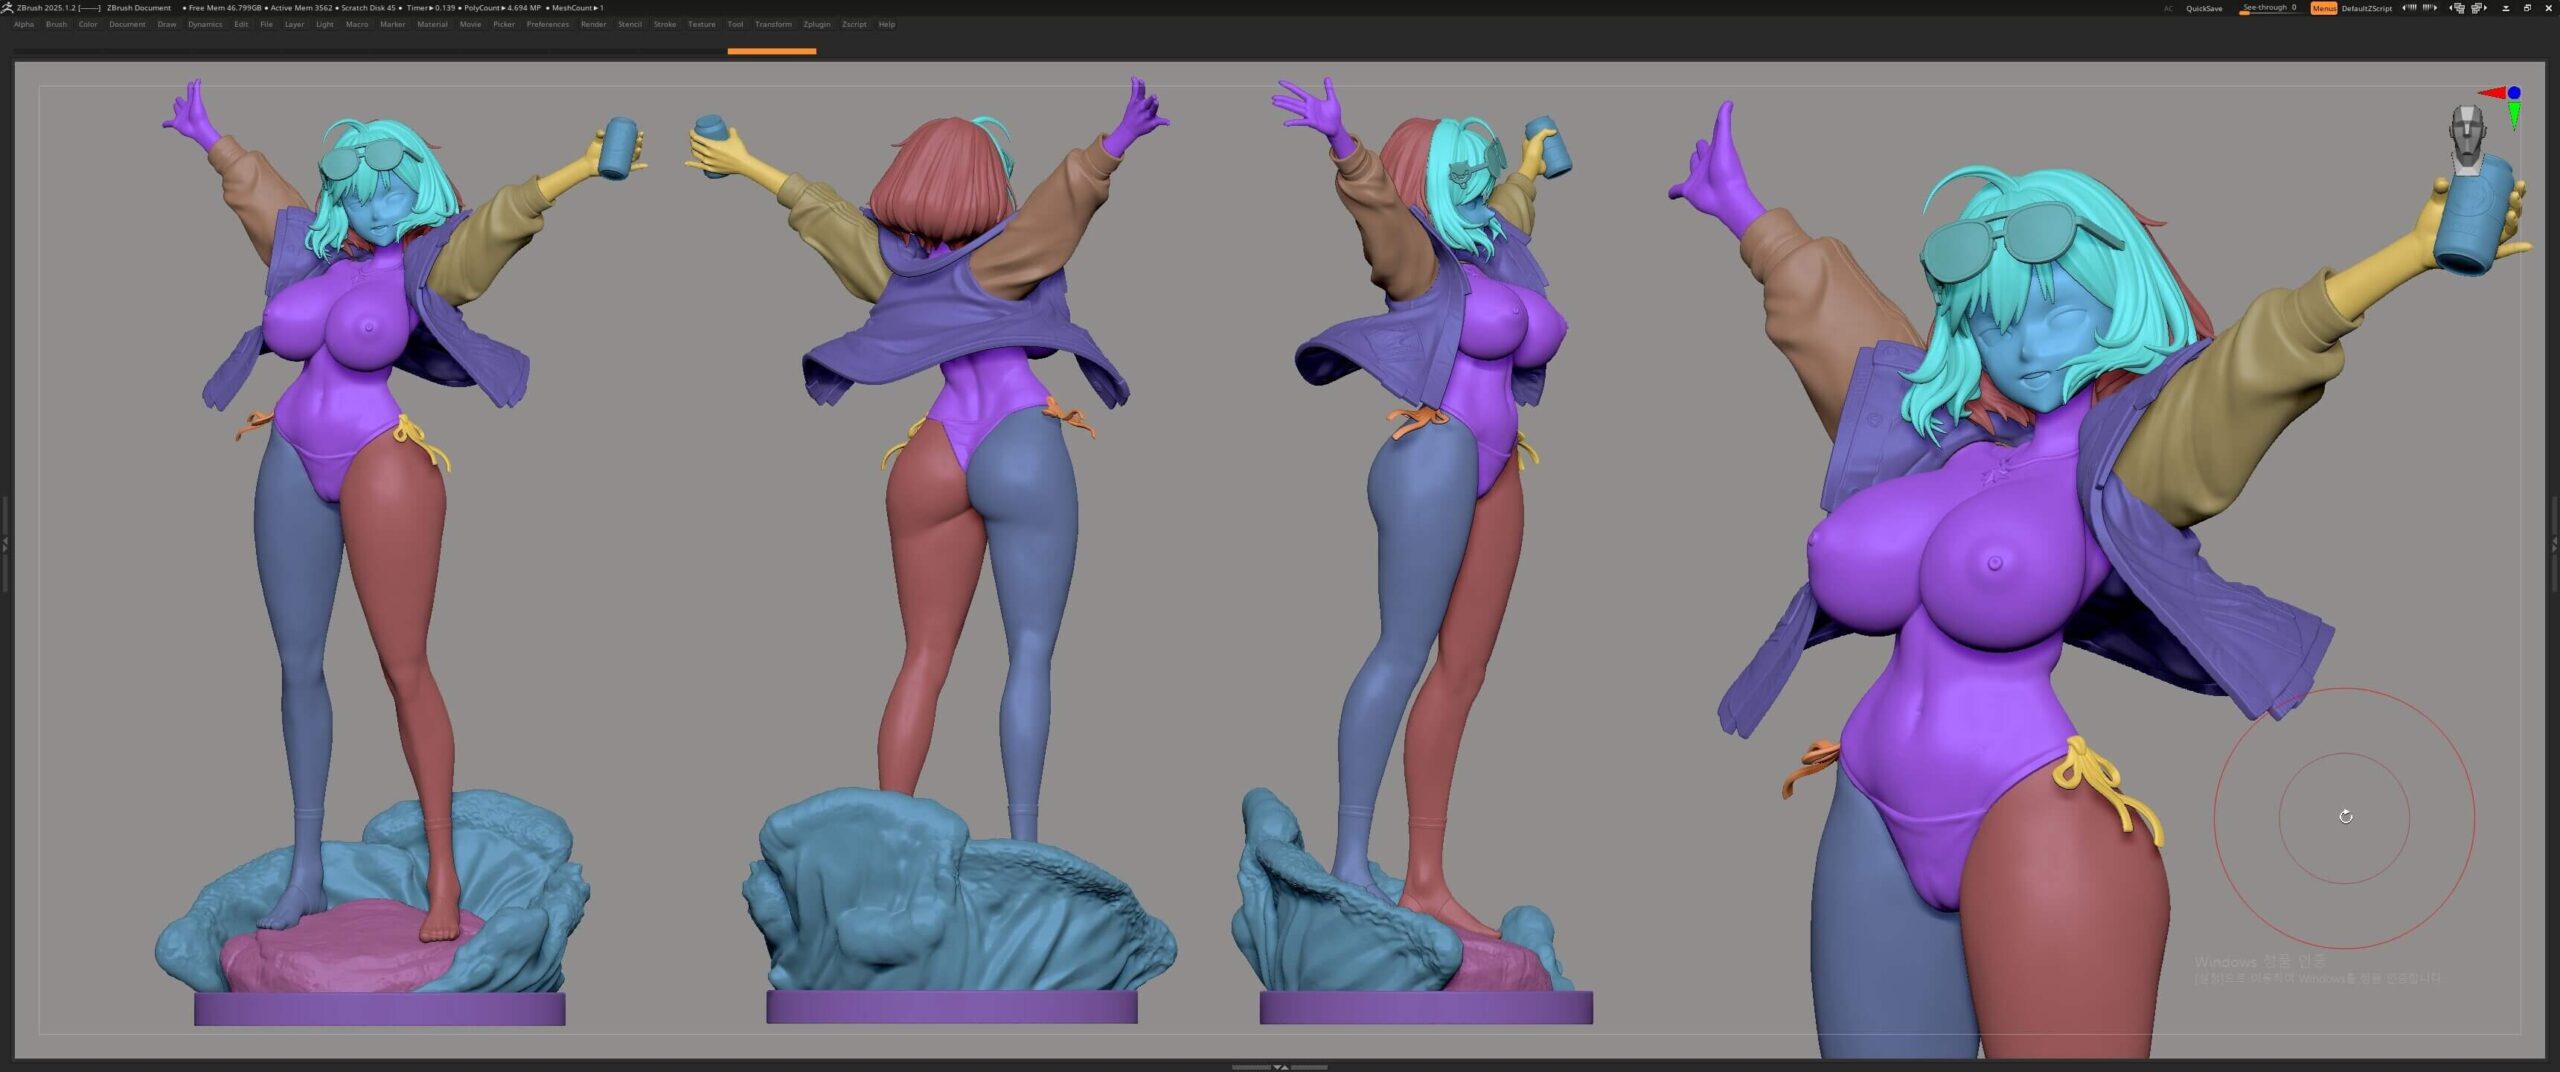This screenshot has width=2560, height=1072.
Task: Load previous UI layout icon
Action: (x=2457, y=8)
